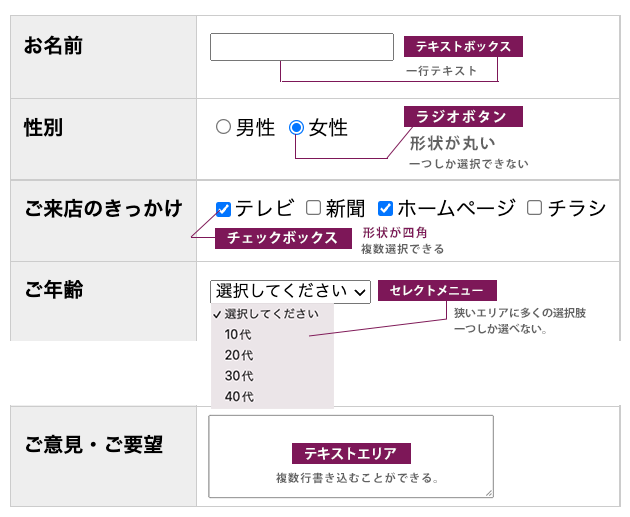Click the セレクトメニュー purple label

[437, 291]
